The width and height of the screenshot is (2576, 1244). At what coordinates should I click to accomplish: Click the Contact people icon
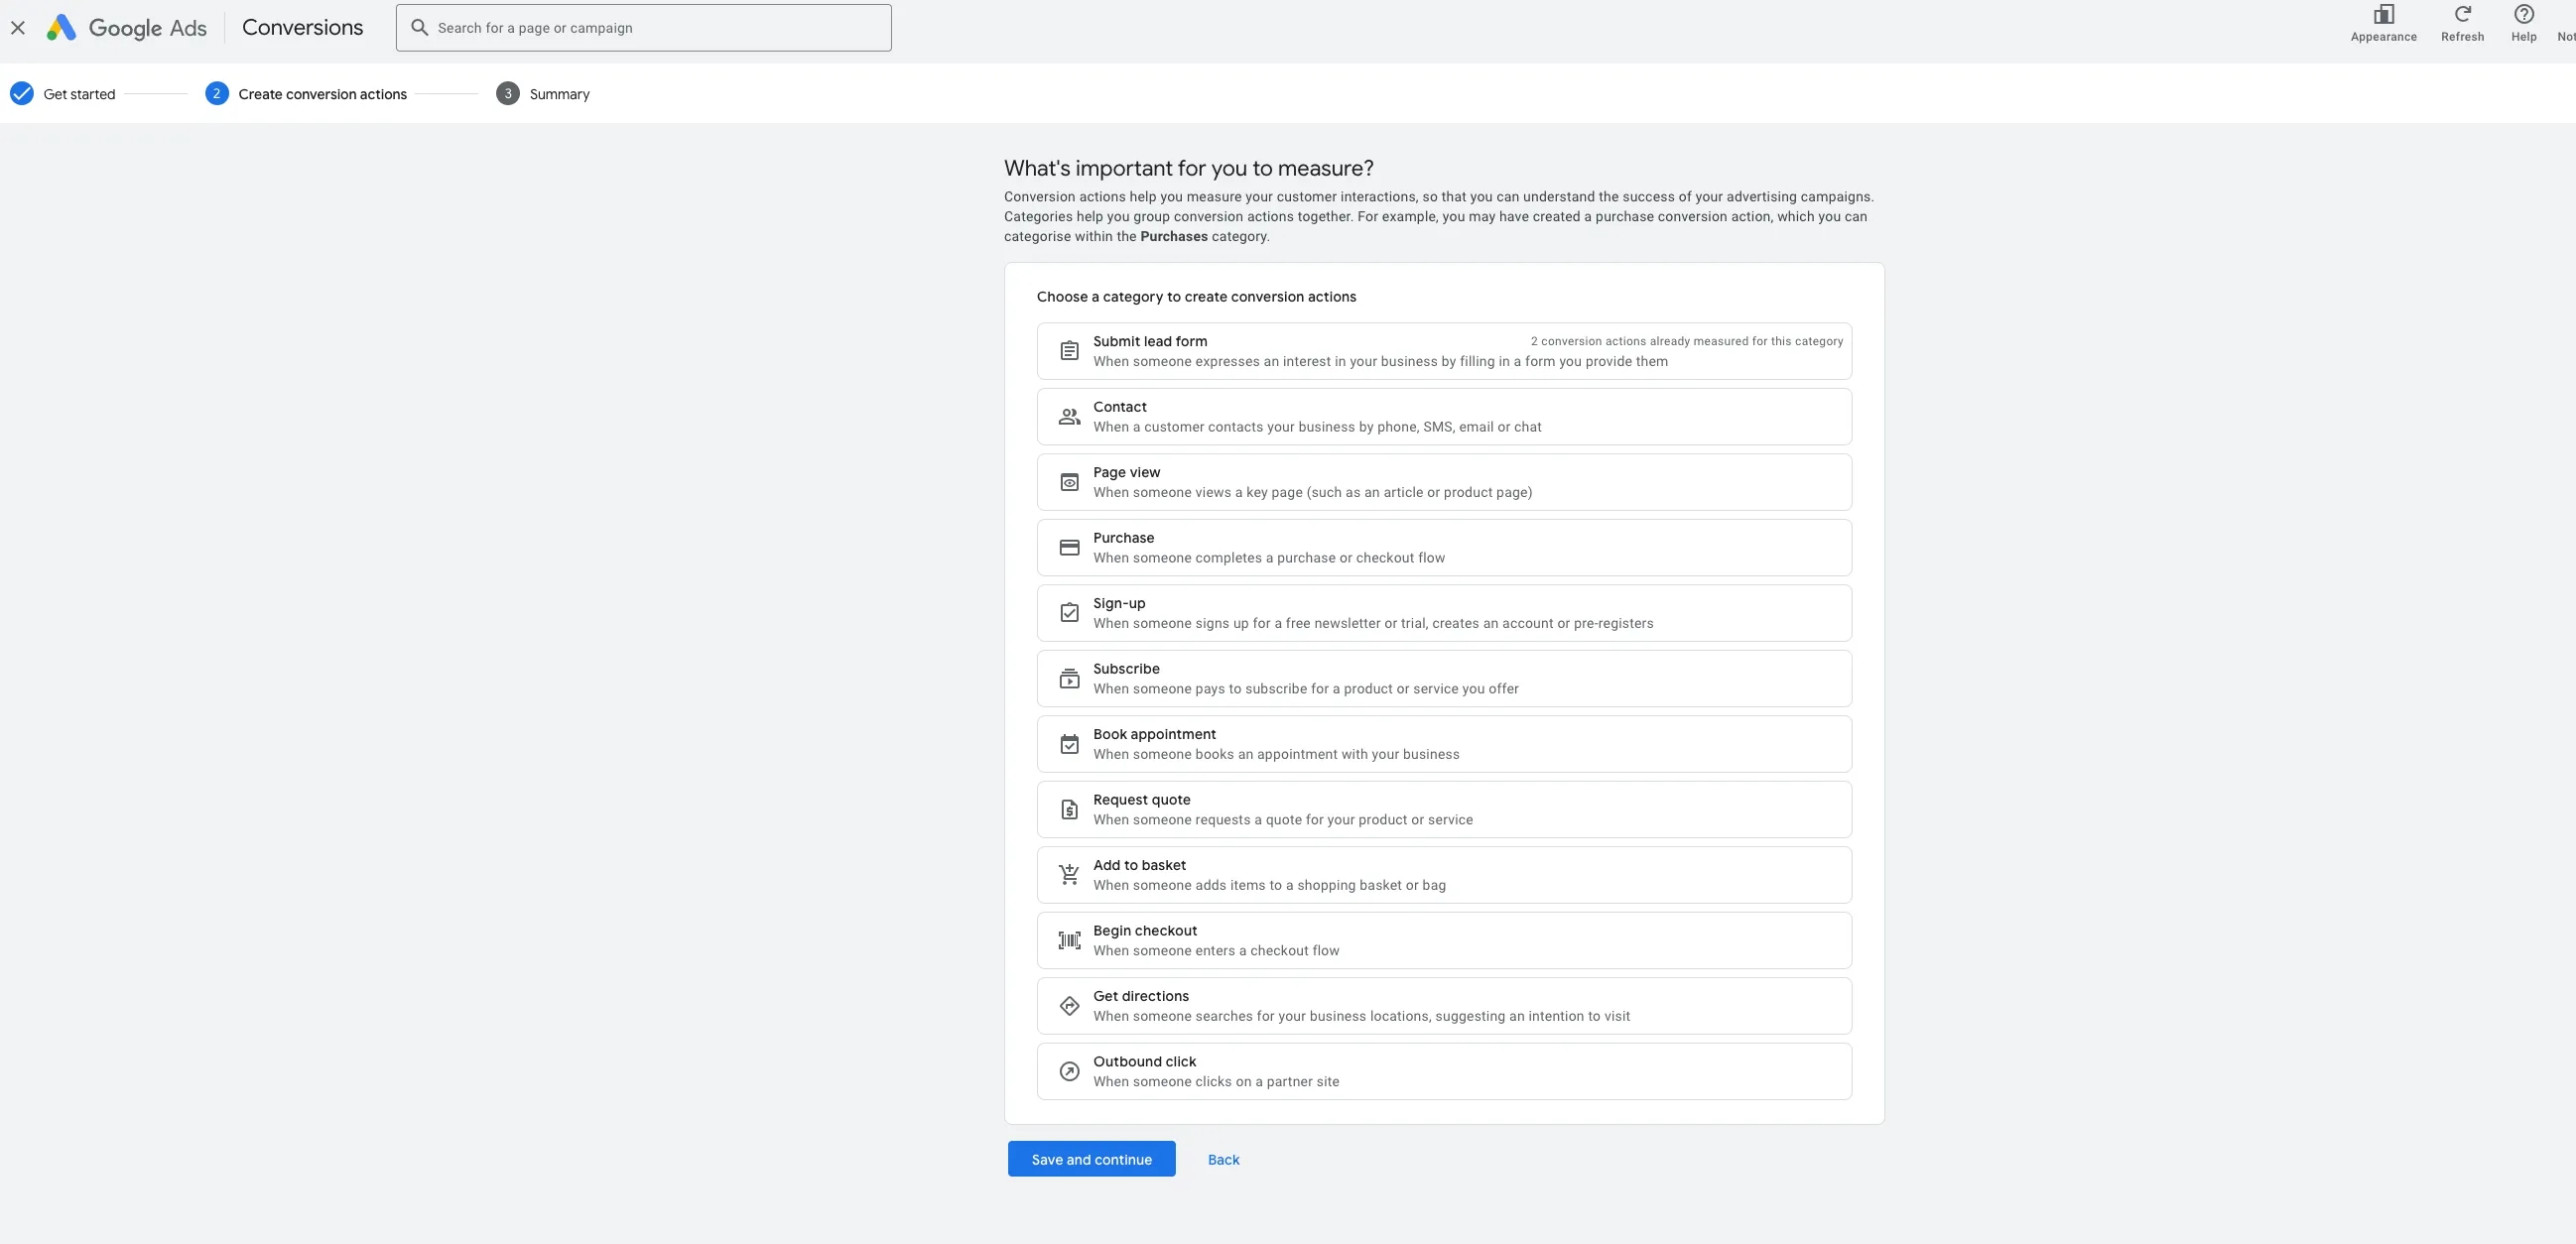pyautogui.click(x=1069, y=417)
